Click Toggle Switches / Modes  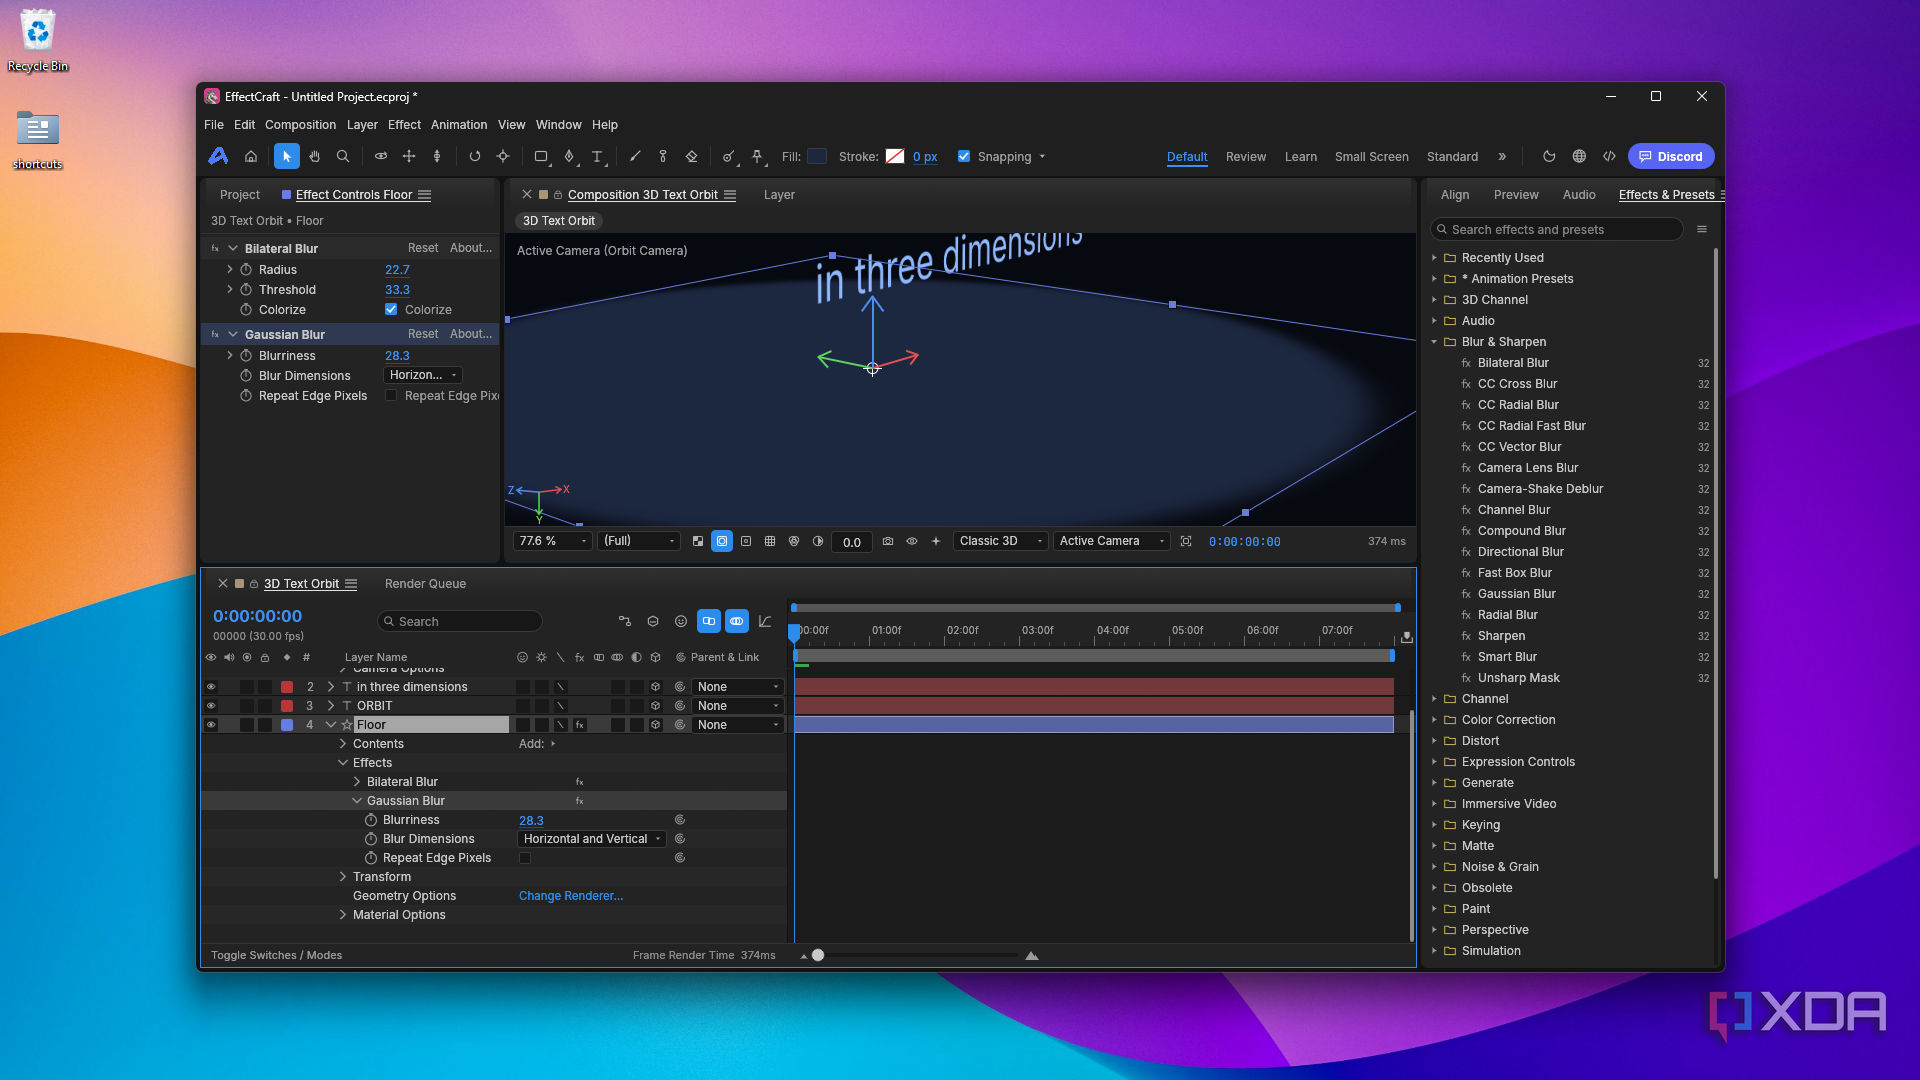pyautogui.click(x=276, y=955)
